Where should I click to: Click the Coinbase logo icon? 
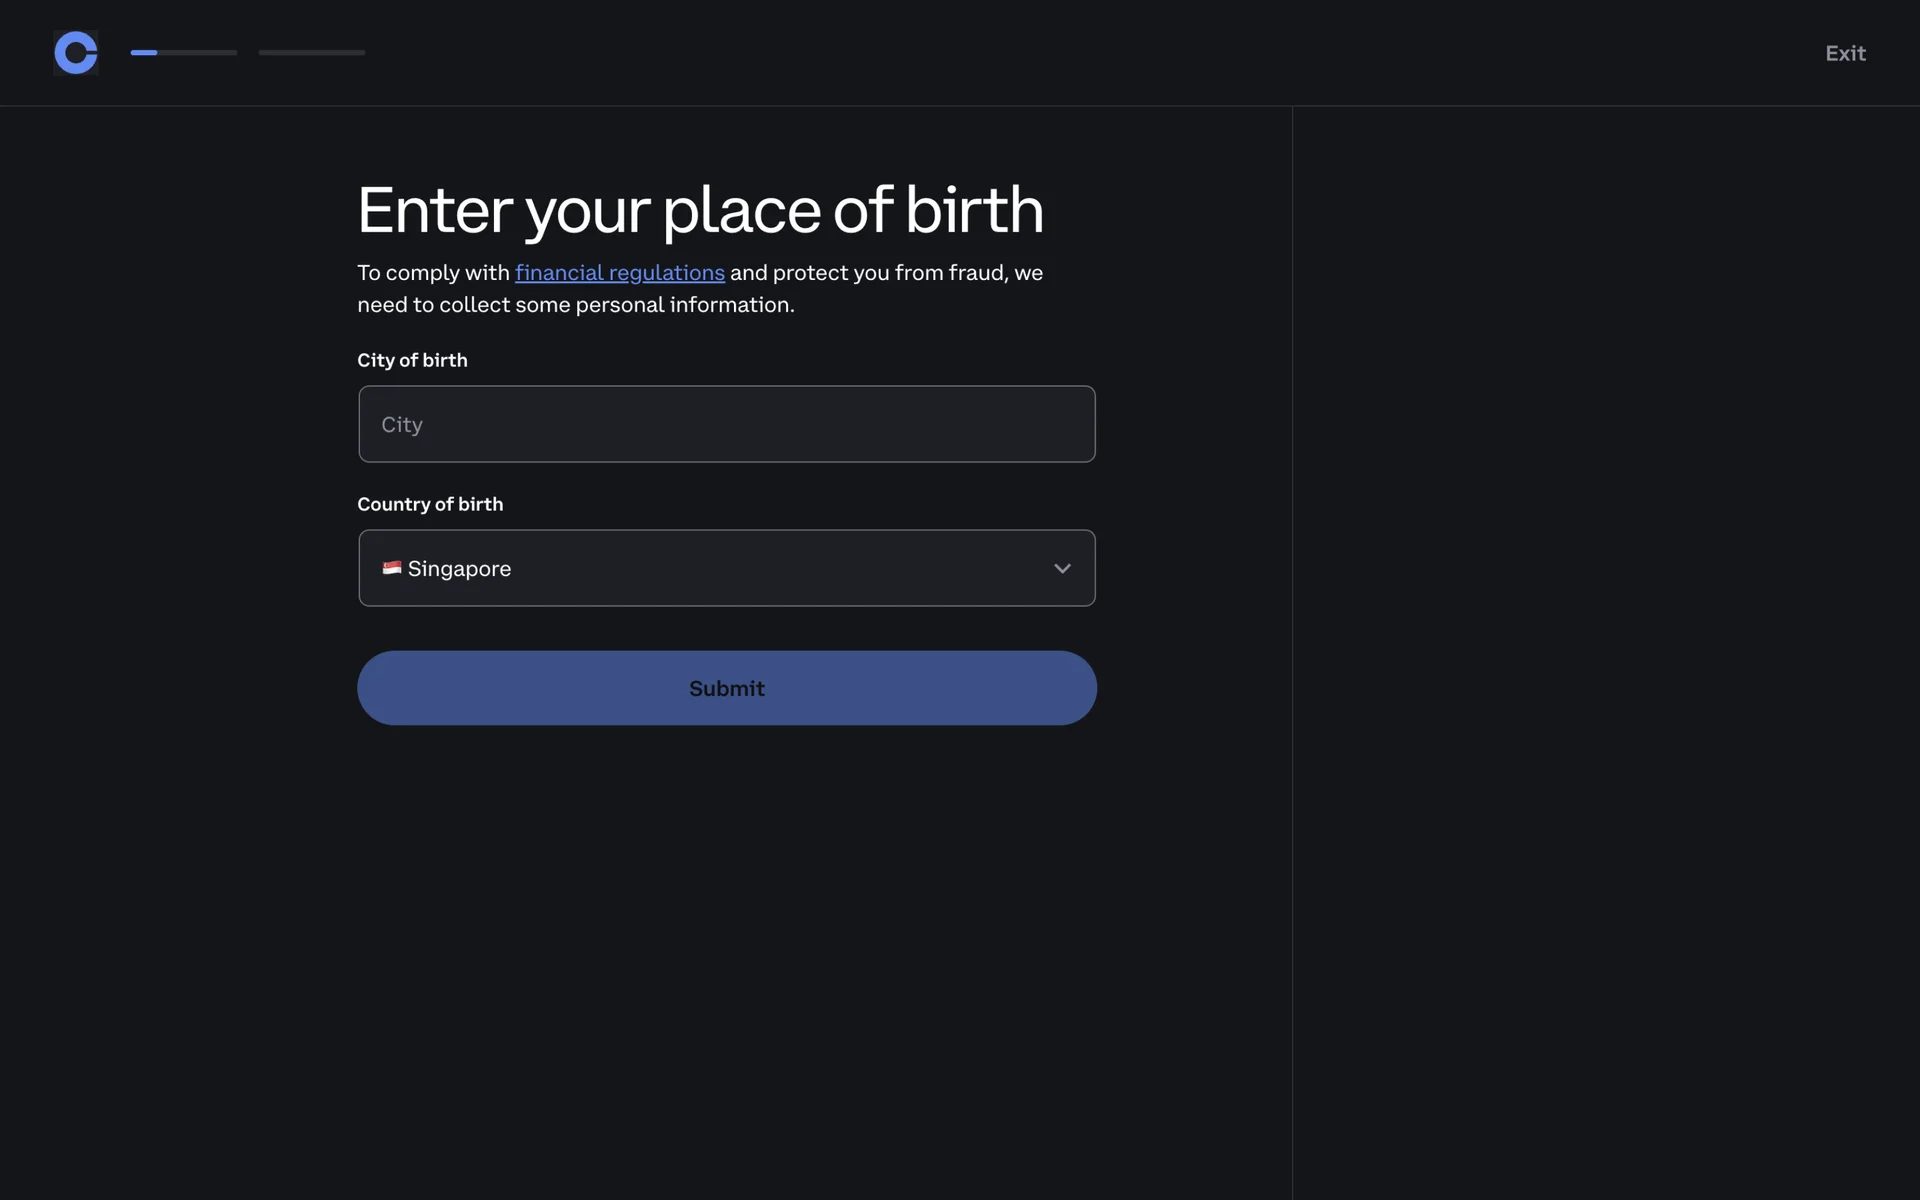[76, 53]
